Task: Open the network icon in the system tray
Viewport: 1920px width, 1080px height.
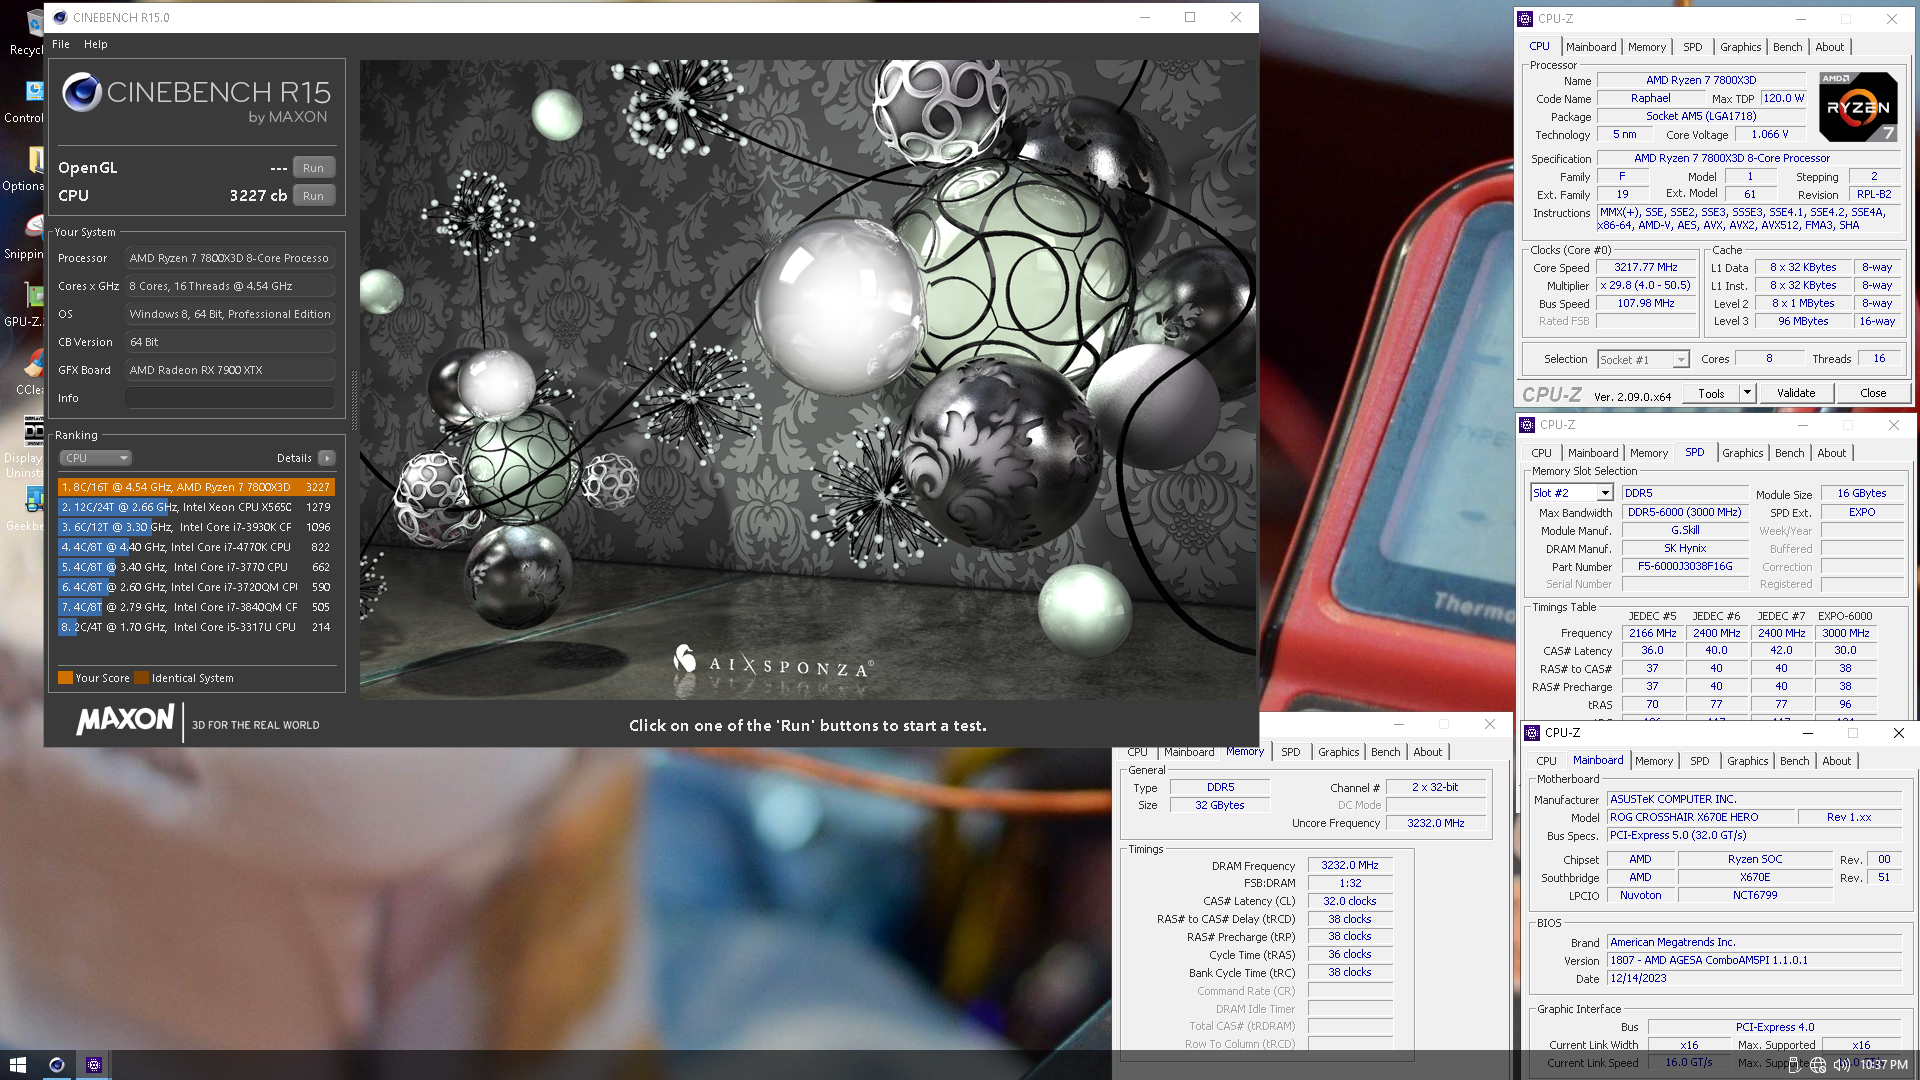Action: [1818, 1065]
